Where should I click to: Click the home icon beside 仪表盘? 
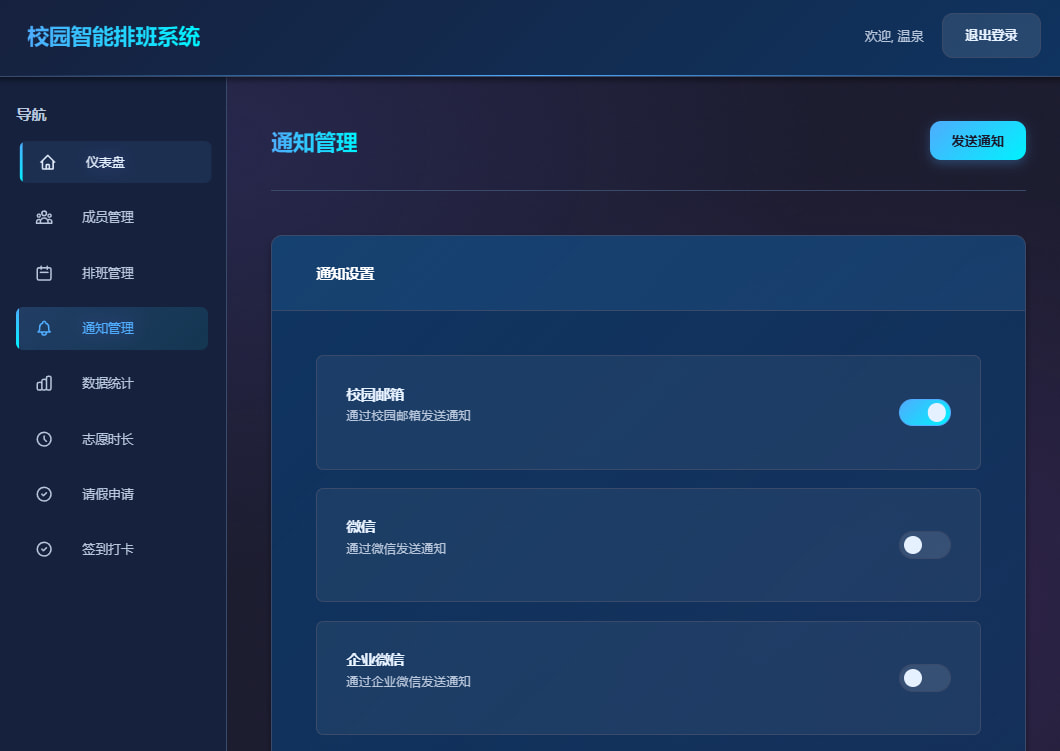48,163
